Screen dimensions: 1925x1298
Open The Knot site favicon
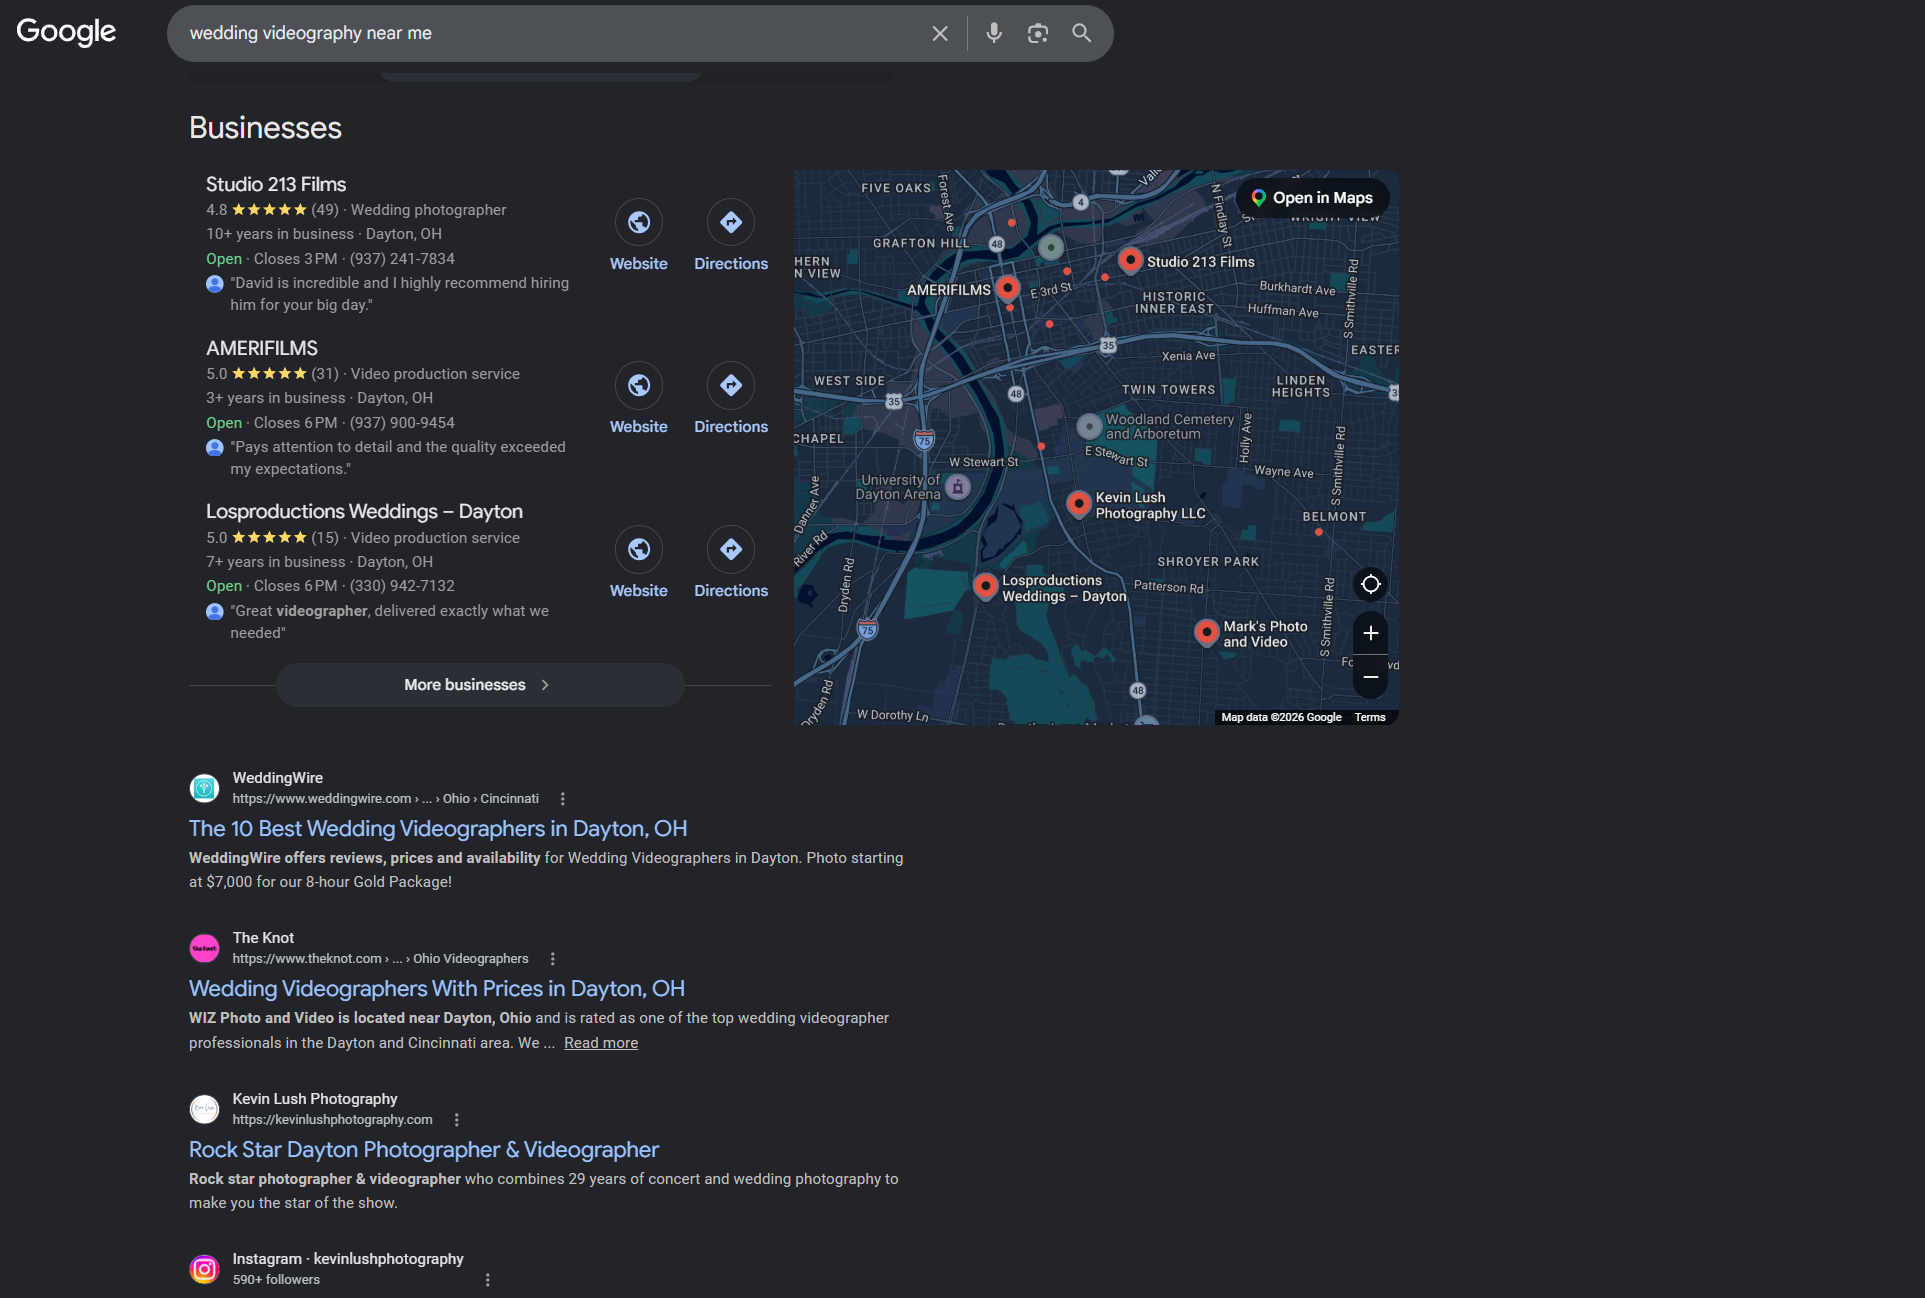[205, 948]
